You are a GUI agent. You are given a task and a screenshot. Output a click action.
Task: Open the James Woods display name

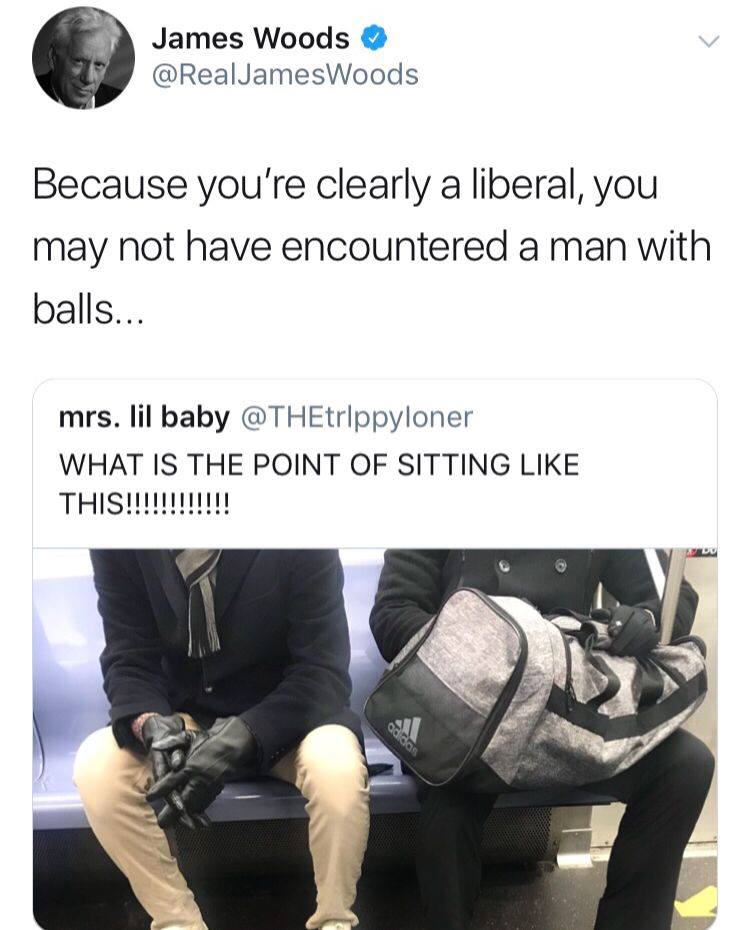251,39
